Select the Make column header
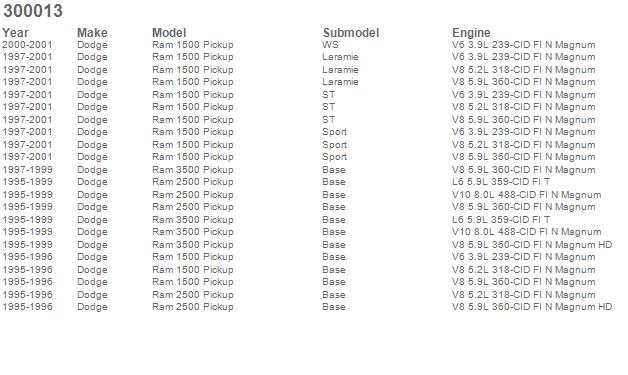Viewport: 628px width, 375px height. tap(92, 33)
